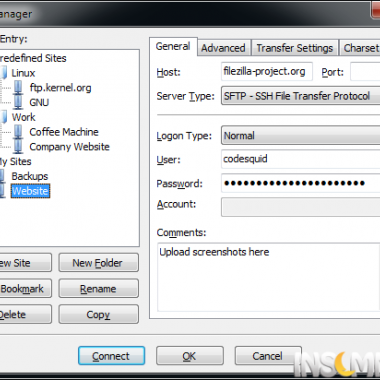This screenshot has width=380, height=380.
Task: Click the Connect button
Action: tap(111, 356)
